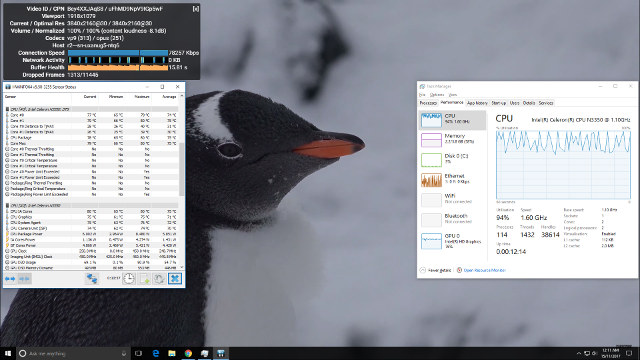Select GPU 0 in performance sidebar
Screen dimensions: 640x360
[453, 241]
